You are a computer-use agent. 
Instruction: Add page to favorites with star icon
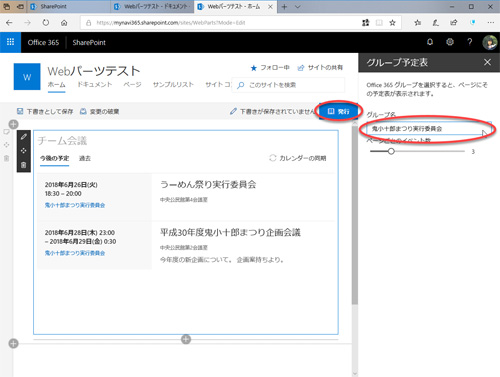pyautogui.click(x=393, y=23)
